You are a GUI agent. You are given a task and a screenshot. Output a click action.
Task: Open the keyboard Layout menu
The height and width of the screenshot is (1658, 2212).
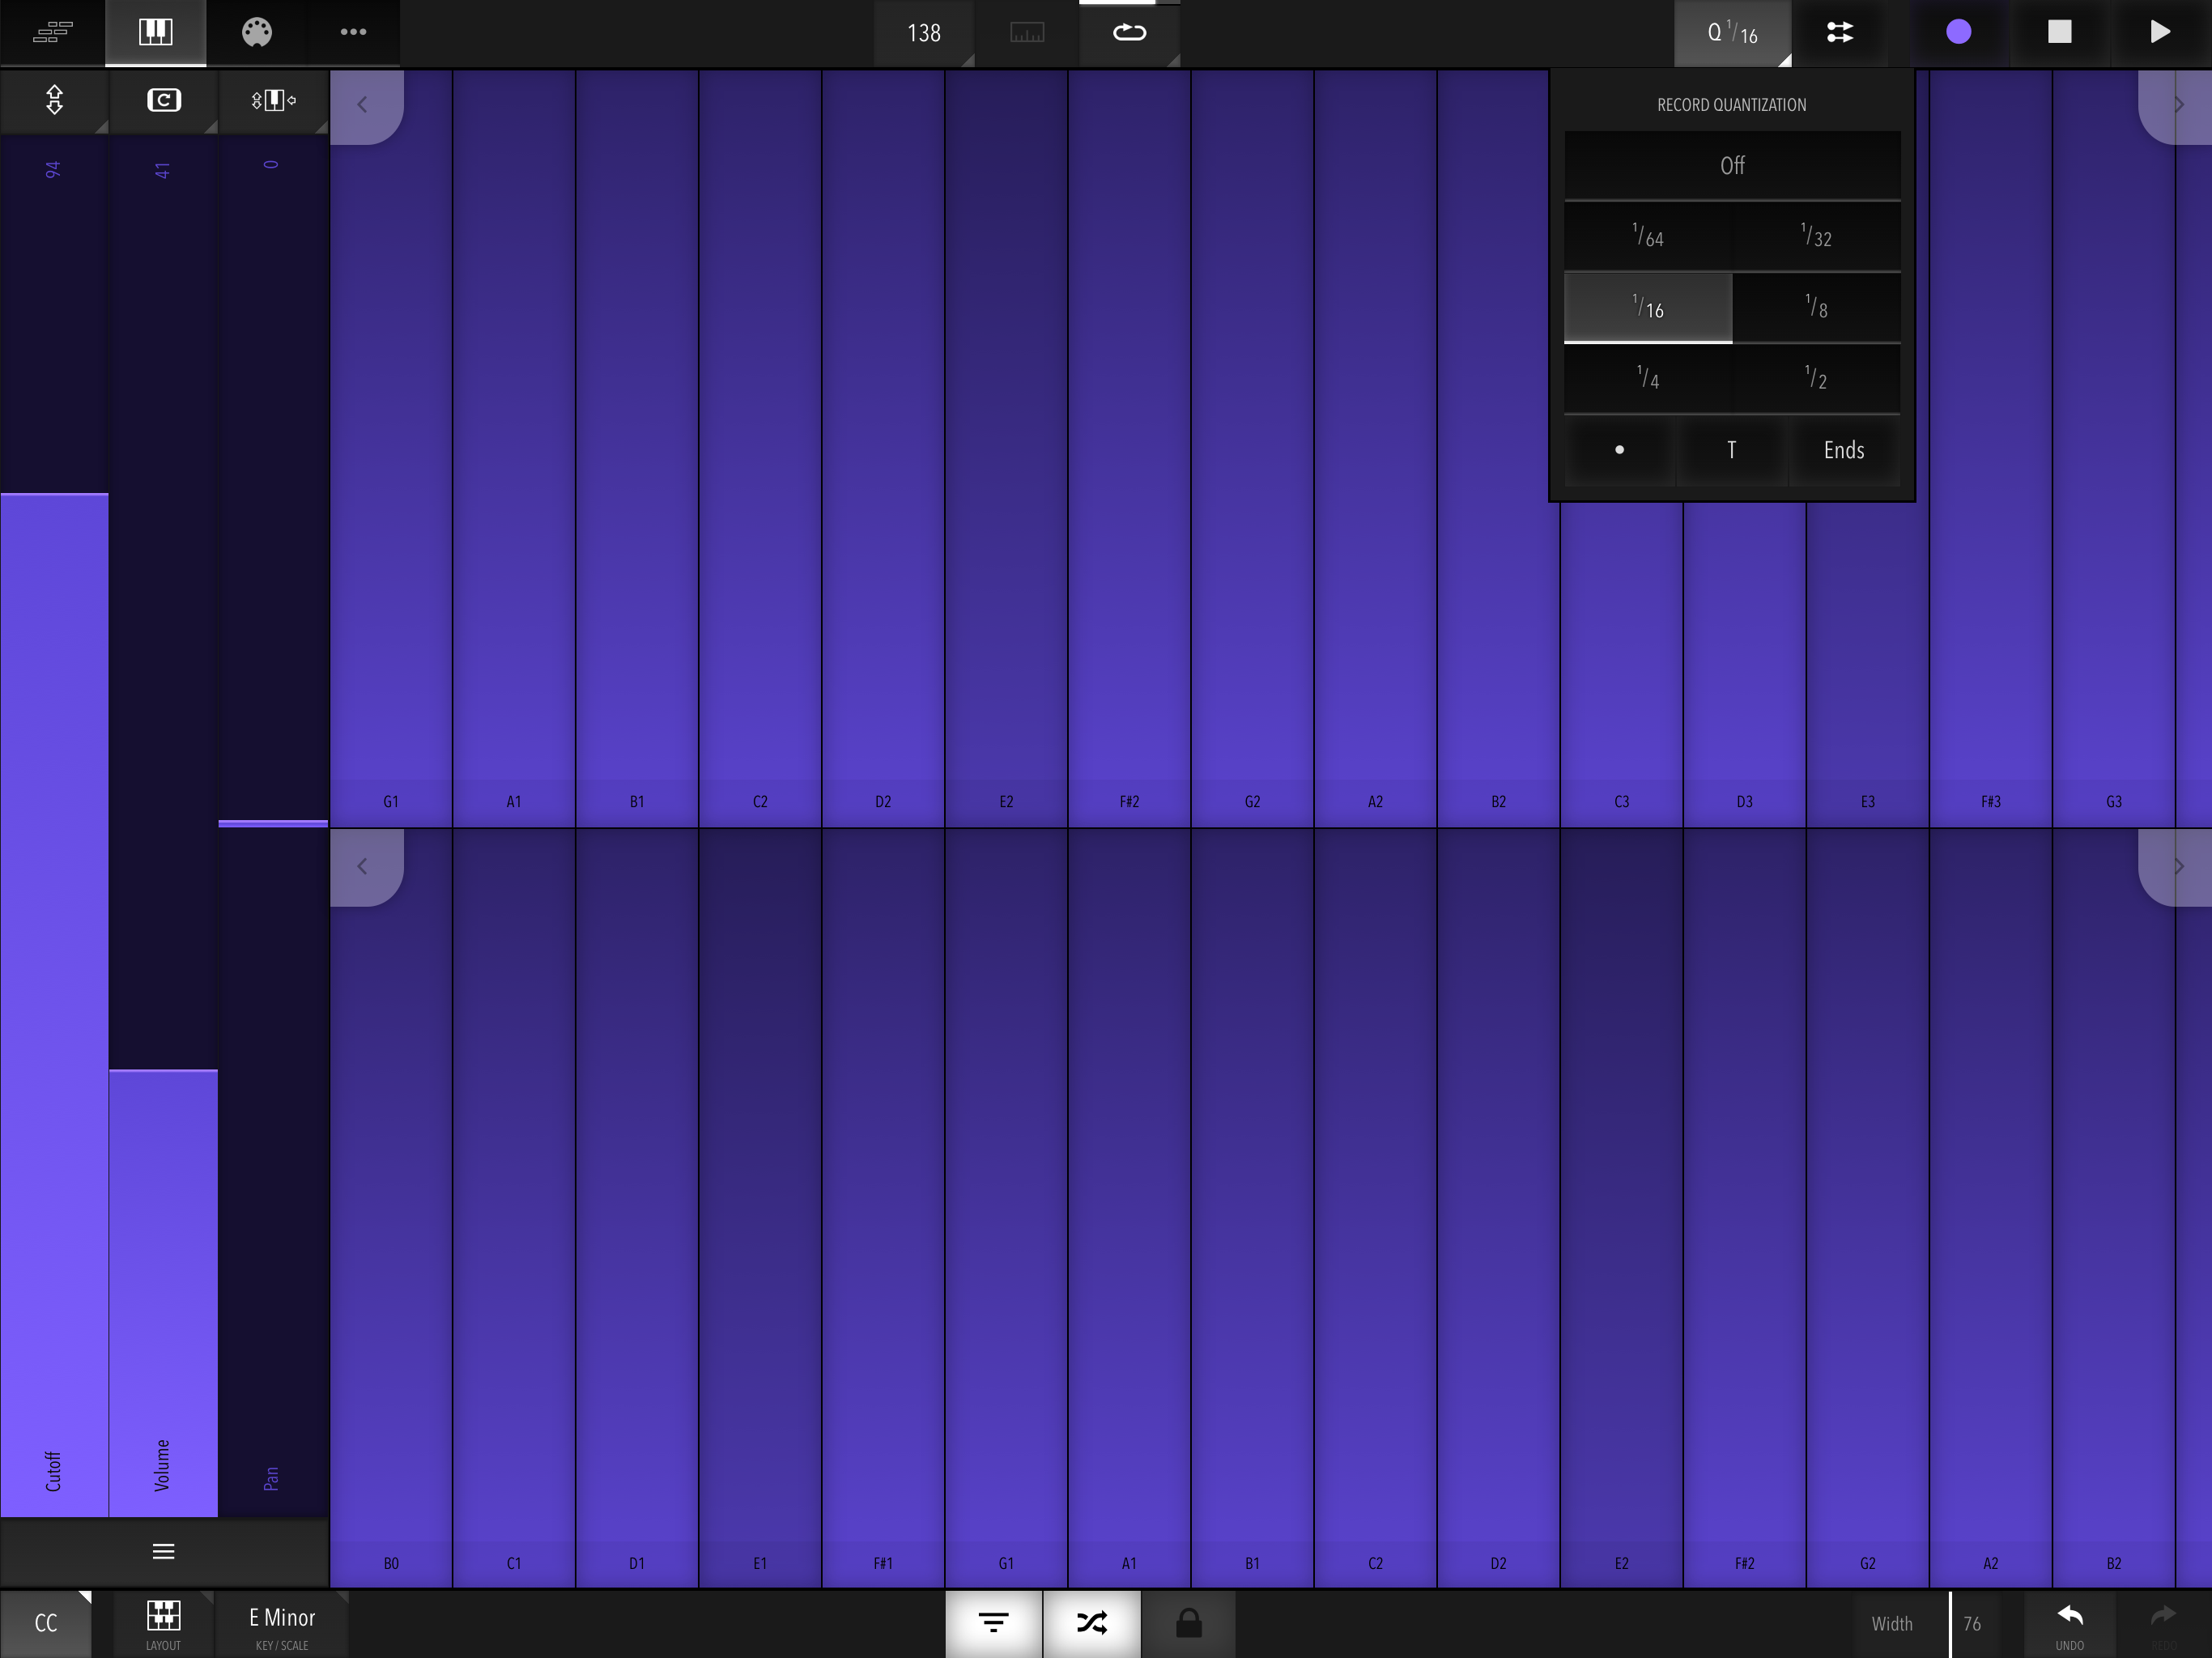[x=163, y=1624]
